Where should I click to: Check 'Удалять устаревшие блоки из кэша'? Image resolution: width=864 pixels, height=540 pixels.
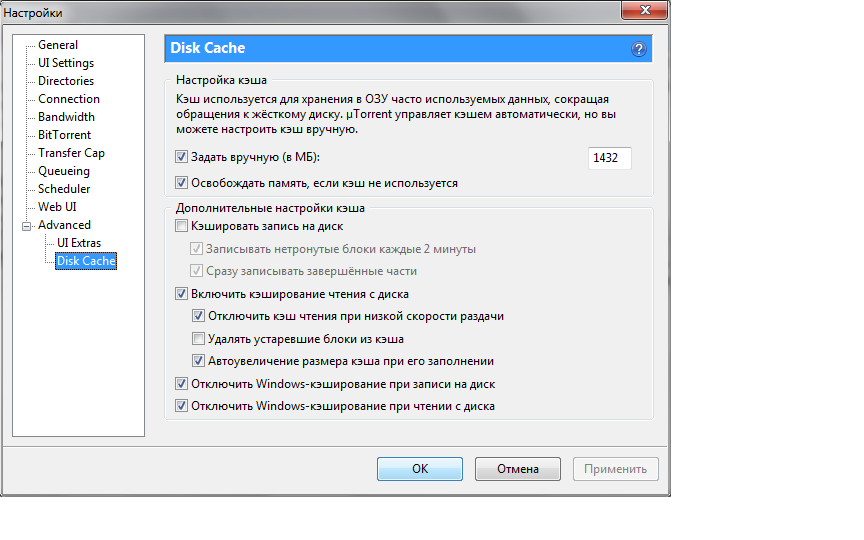click(x=198, y=338)
